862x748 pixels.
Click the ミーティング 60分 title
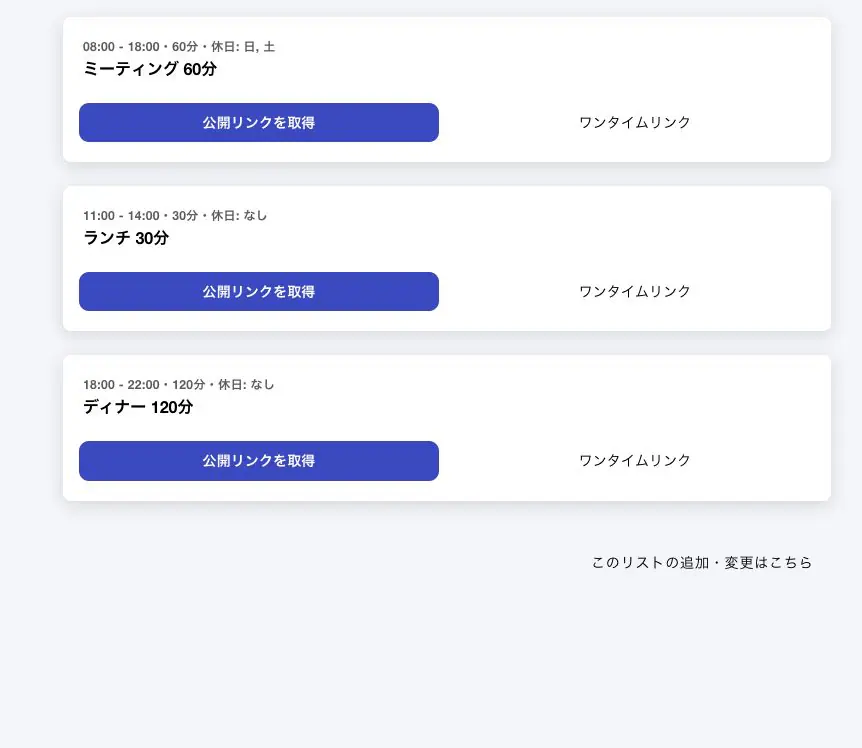[149, 69]
